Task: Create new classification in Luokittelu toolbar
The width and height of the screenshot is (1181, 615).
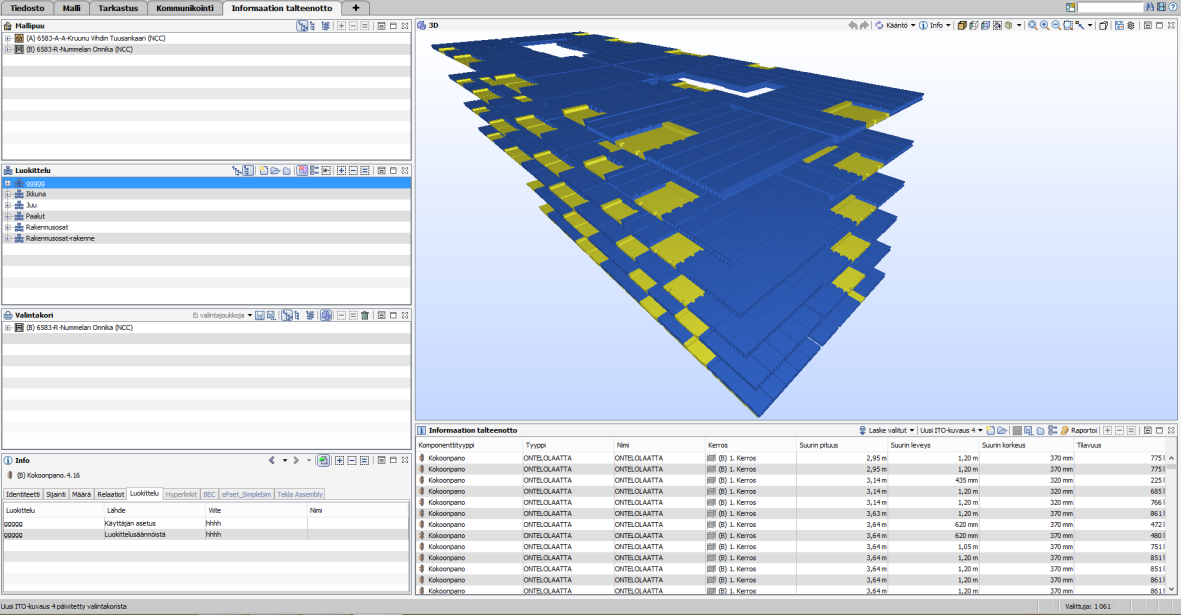Action: pyautogui.click(x=264, y=171)
